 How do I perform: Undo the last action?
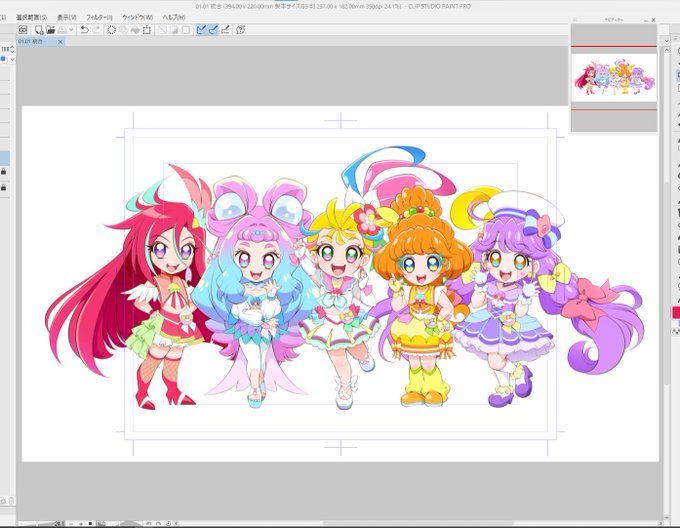pos(85,29)
